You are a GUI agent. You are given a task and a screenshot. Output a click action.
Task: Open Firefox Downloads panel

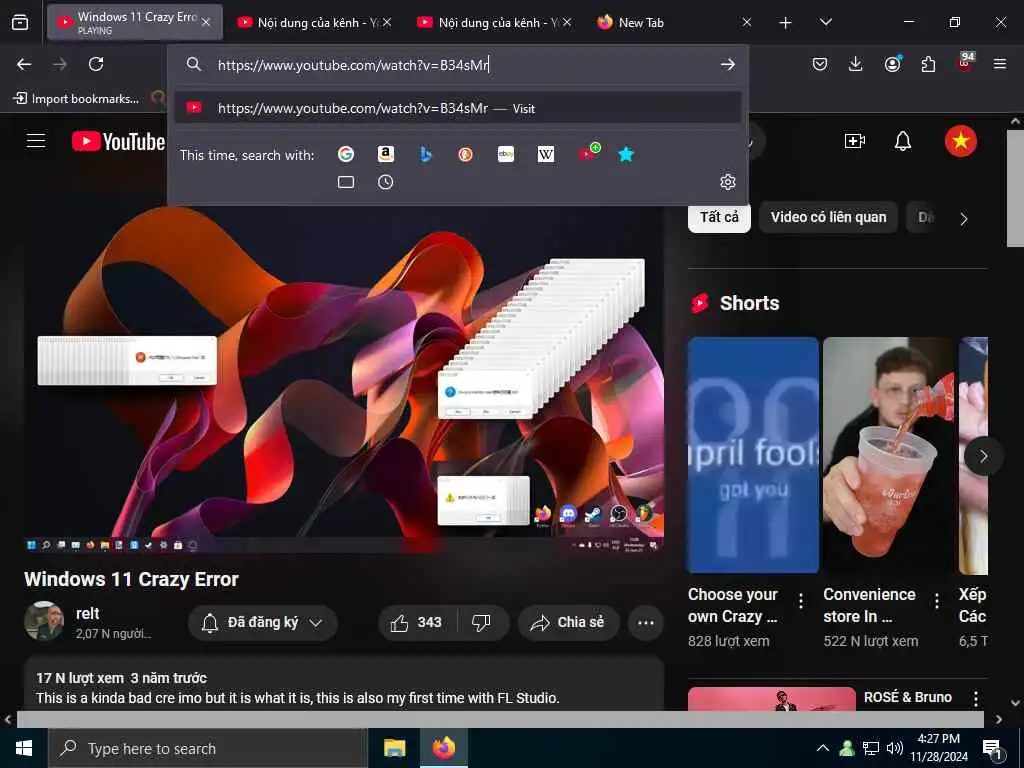click(856, 64)
